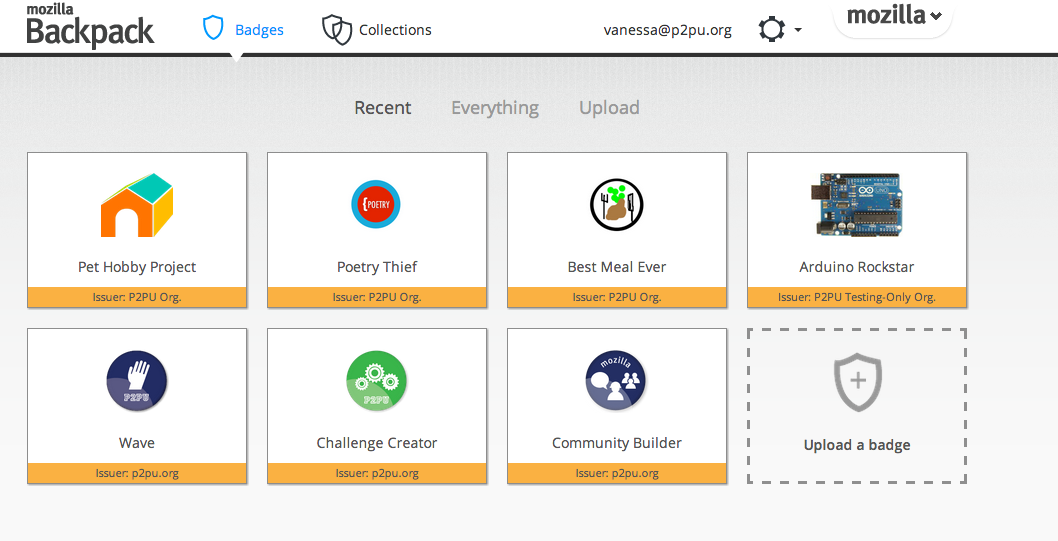Click the Best Meal Ever plate icon
The width and height of the screenshot is (1058, 541).
[x=617, y=204]
